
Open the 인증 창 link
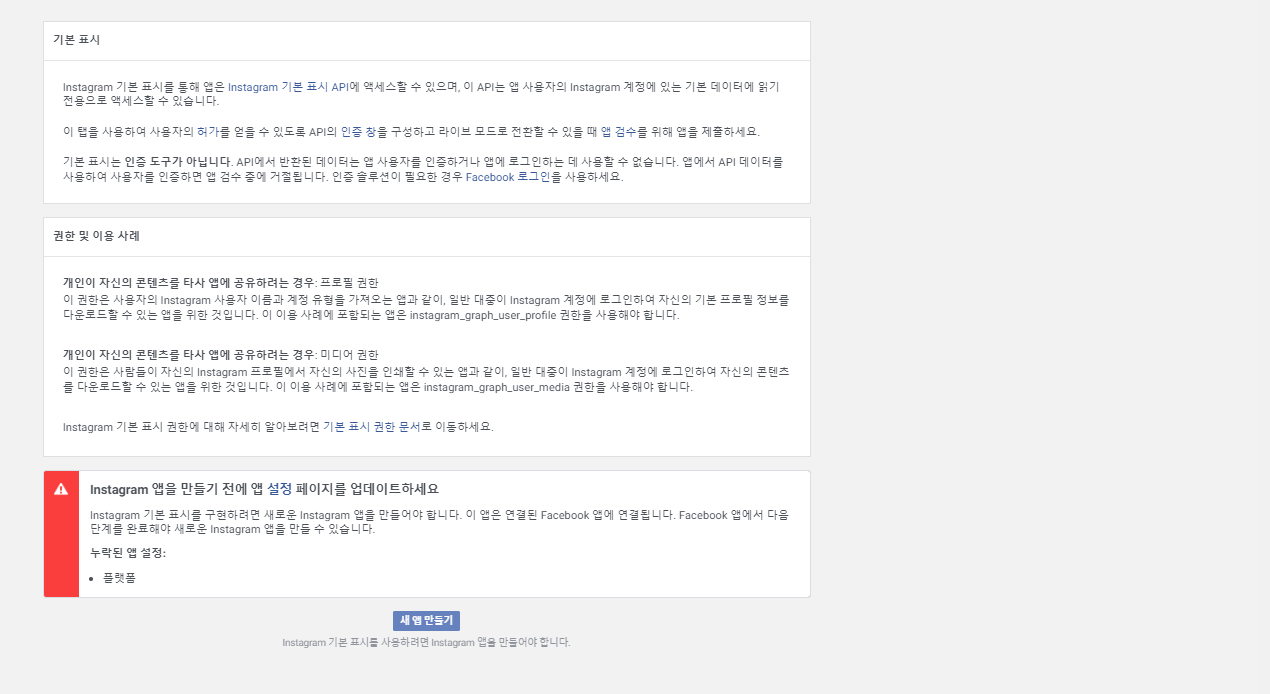pyautogui.click(x=358, y=132)
